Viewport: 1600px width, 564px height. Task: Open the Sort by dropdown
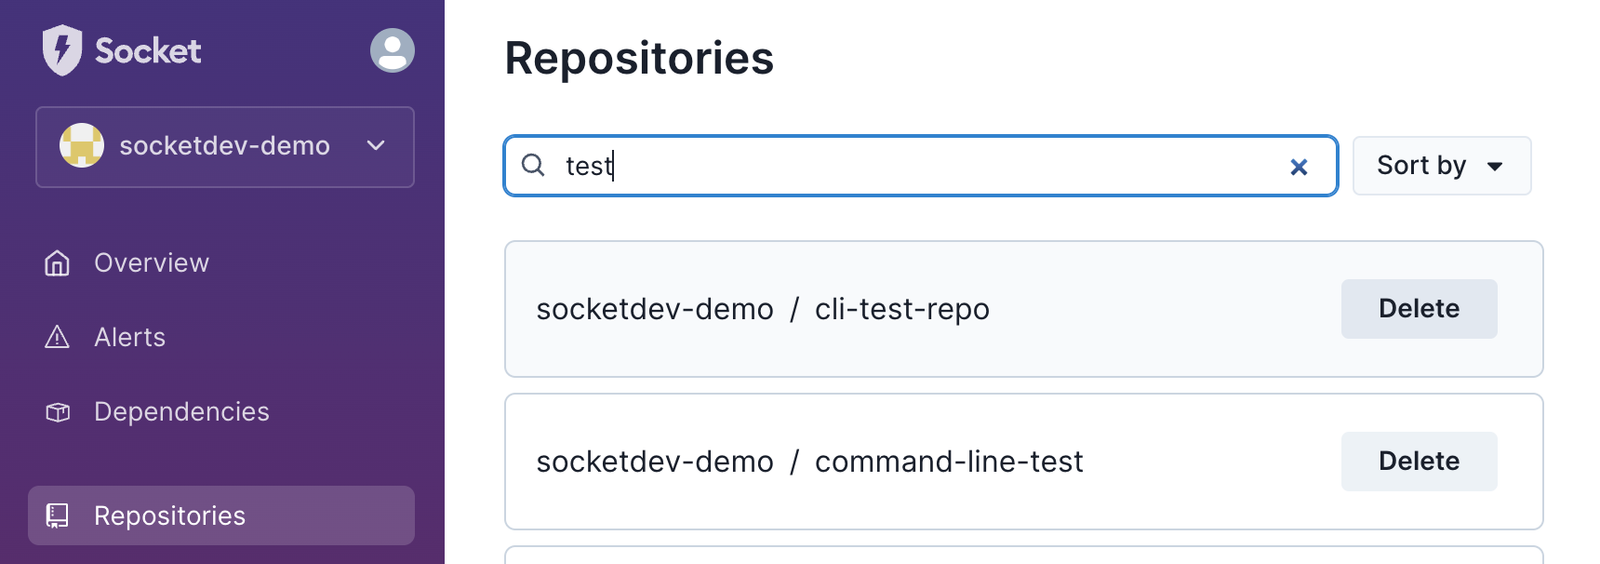1441,166
